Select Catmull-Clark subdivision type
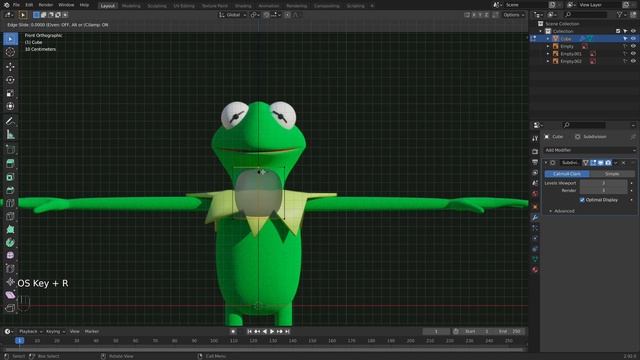Image resolution: width=640 pixels, height=360 pixels. pos(567,174)
